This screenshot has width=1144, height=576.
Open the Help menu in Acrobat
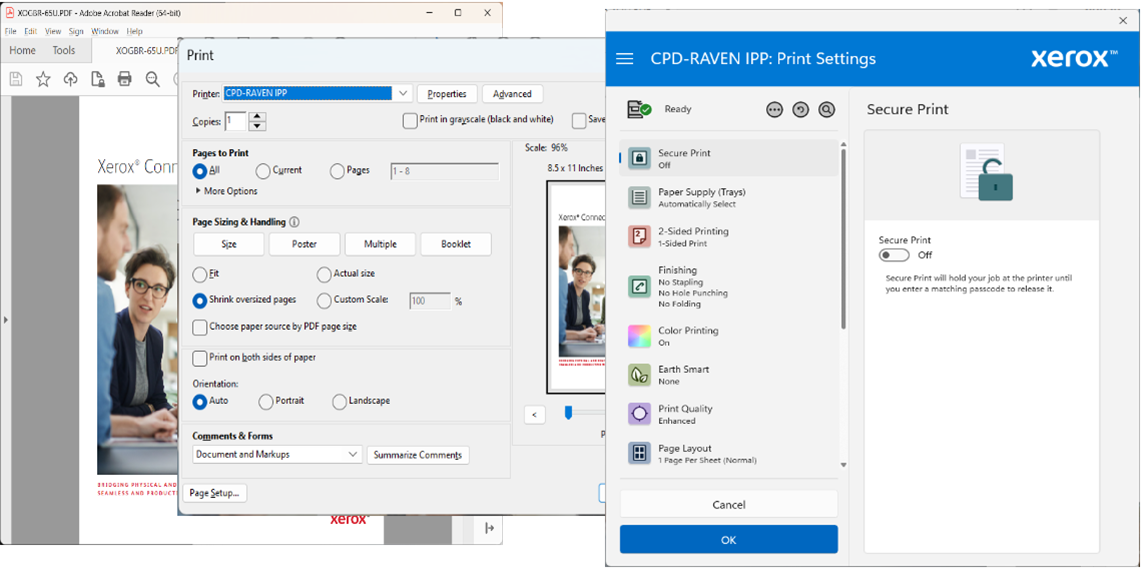(x=134, y=31)
